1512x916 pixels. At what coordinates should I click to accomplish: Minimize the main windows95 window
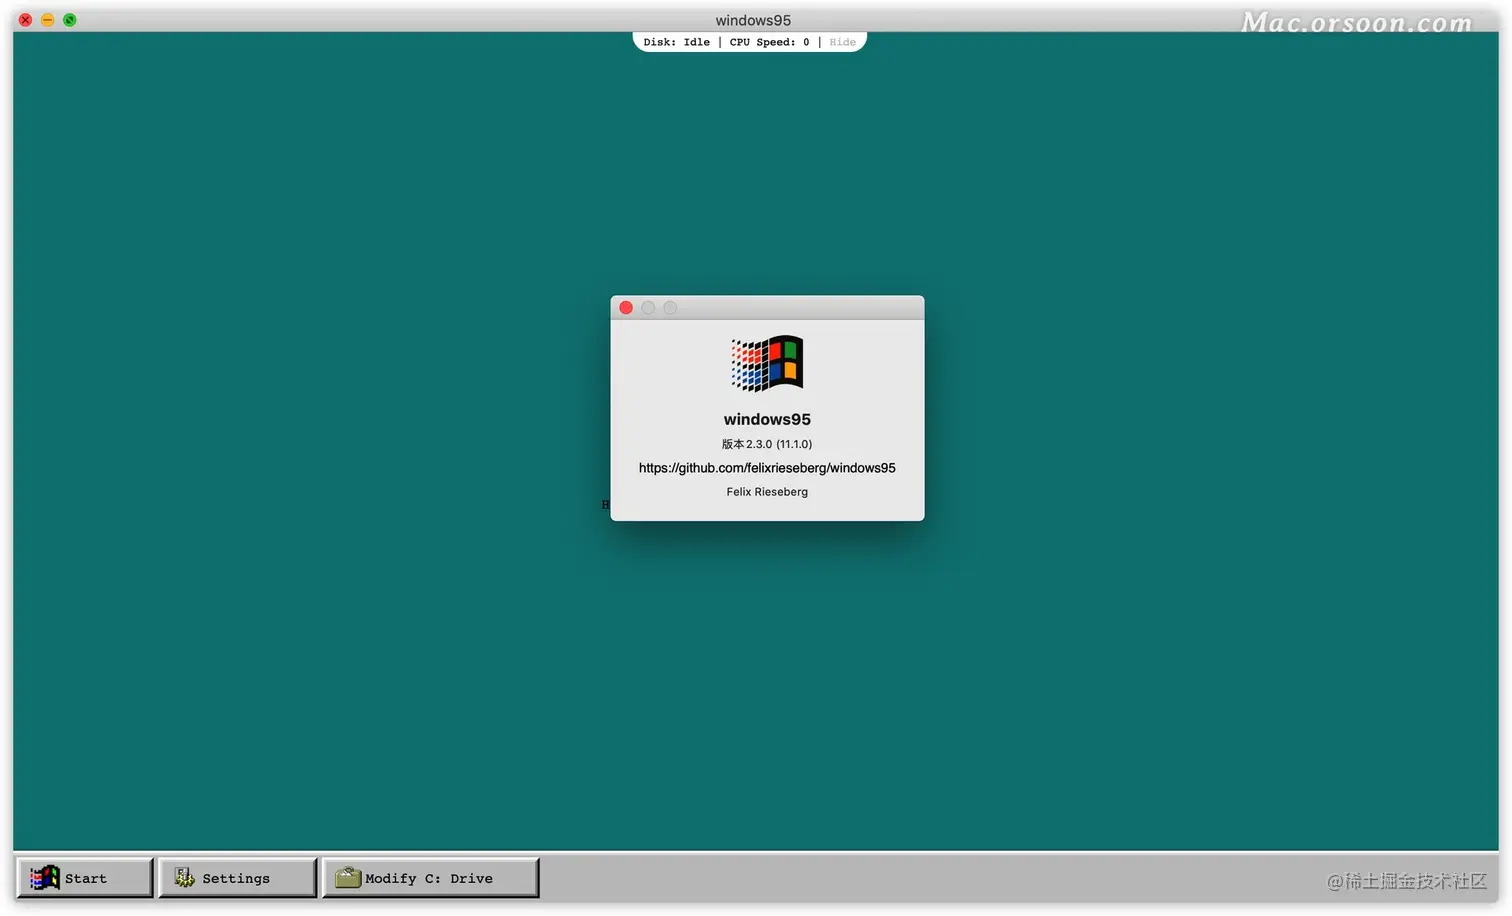click(x=47, y=20)
